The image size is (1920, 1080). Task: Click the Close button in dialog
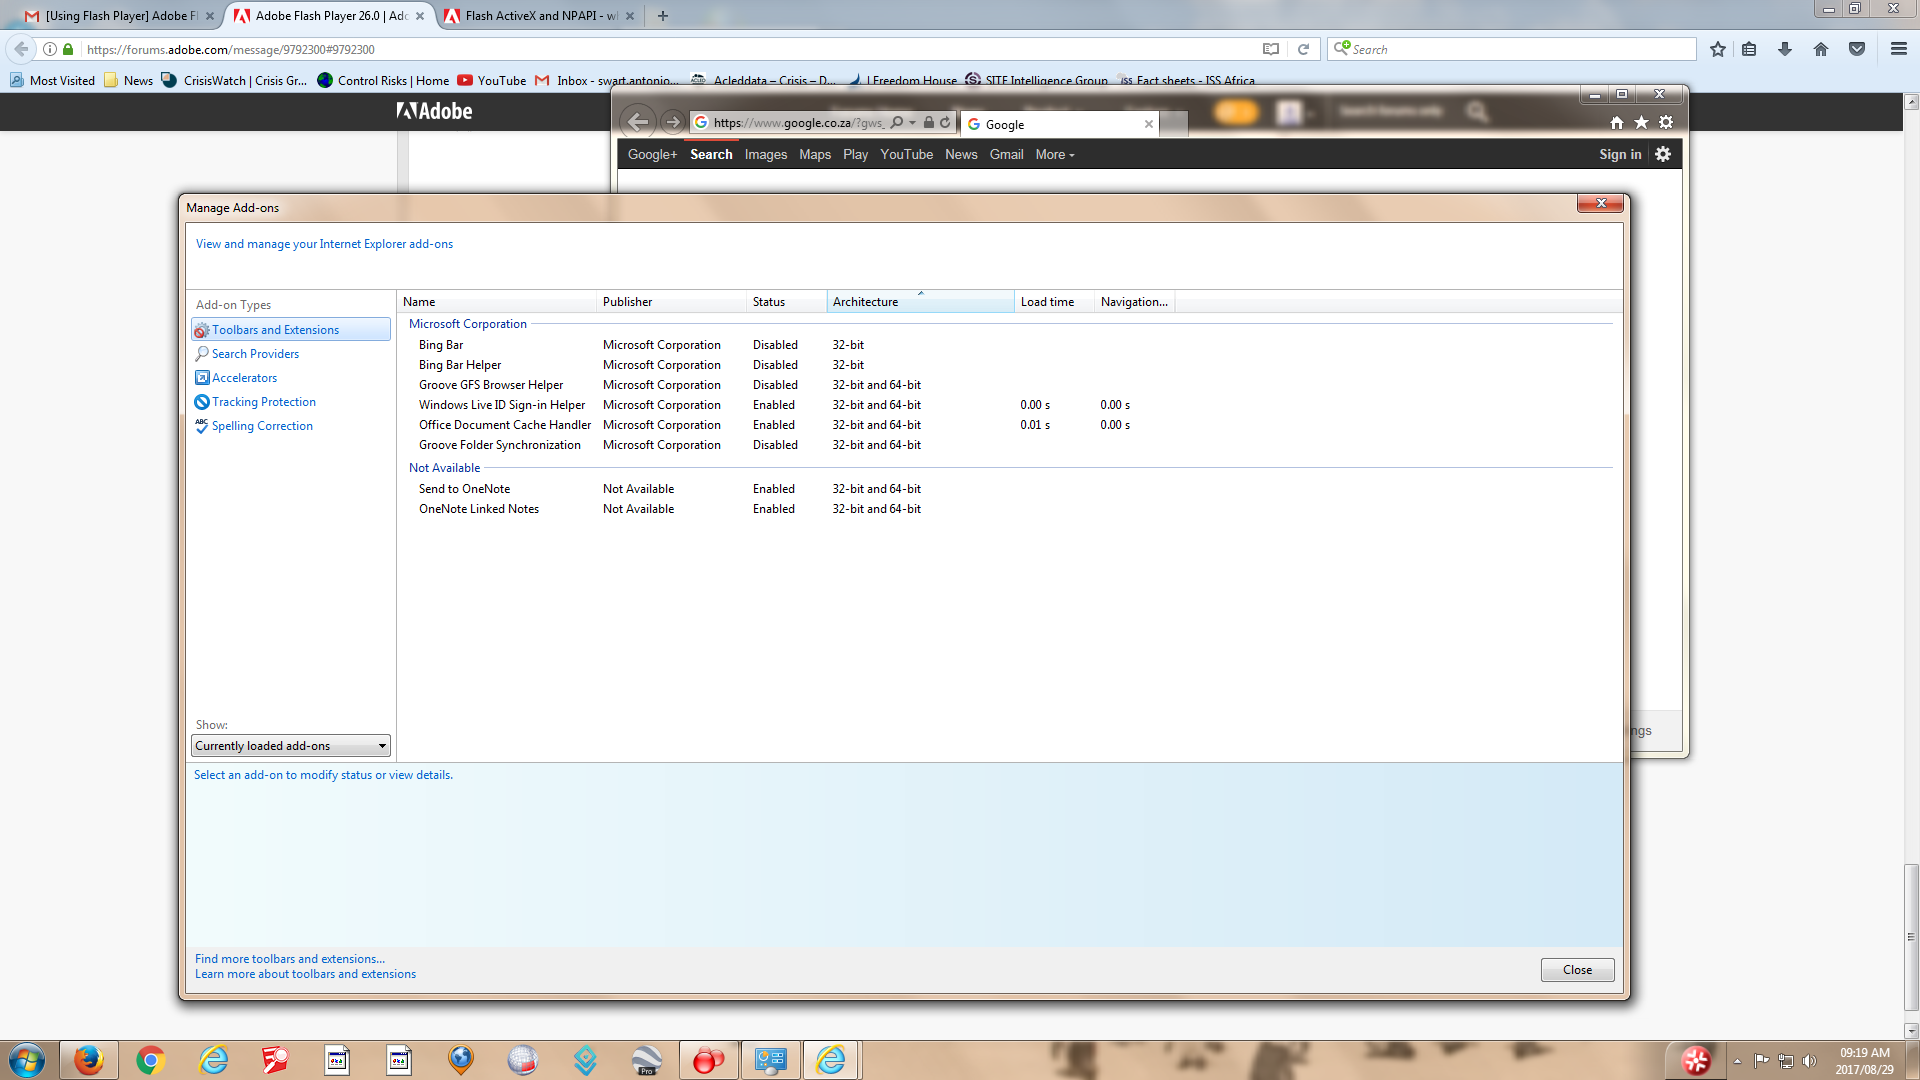coord(1577,970)
